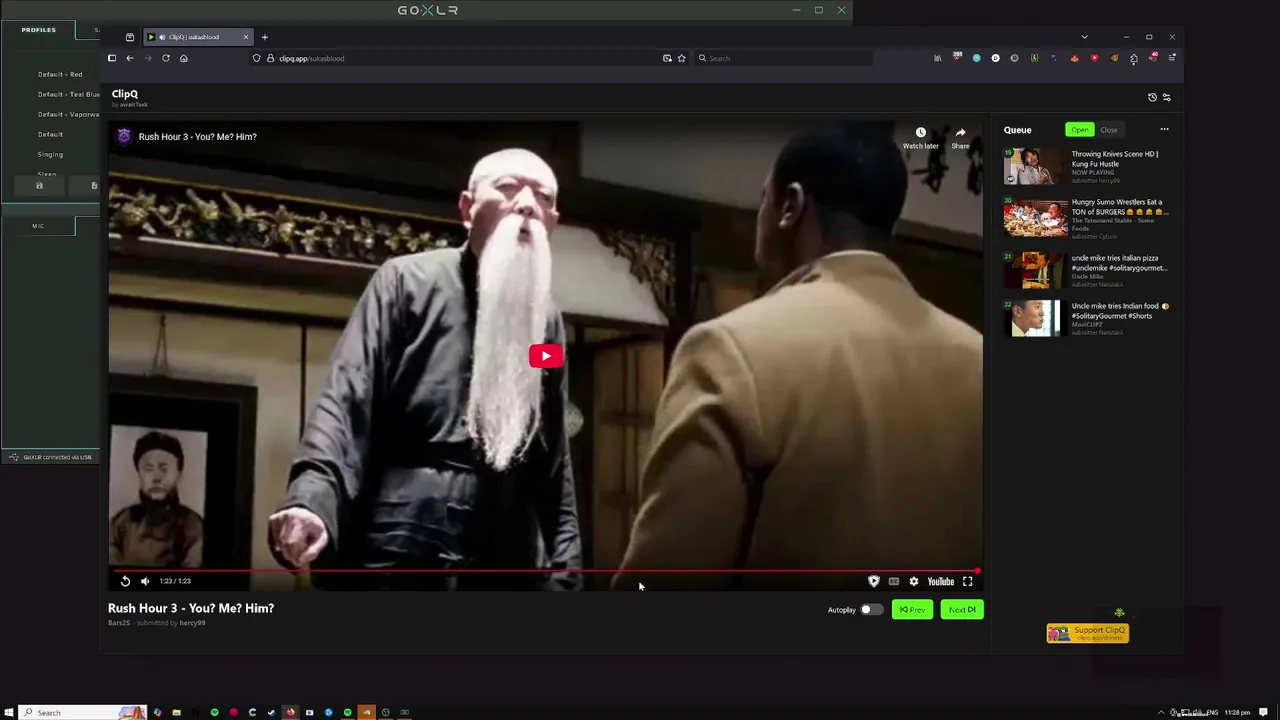Click the save profile icon in GoXLR
1280x720 pixels.
39,185
